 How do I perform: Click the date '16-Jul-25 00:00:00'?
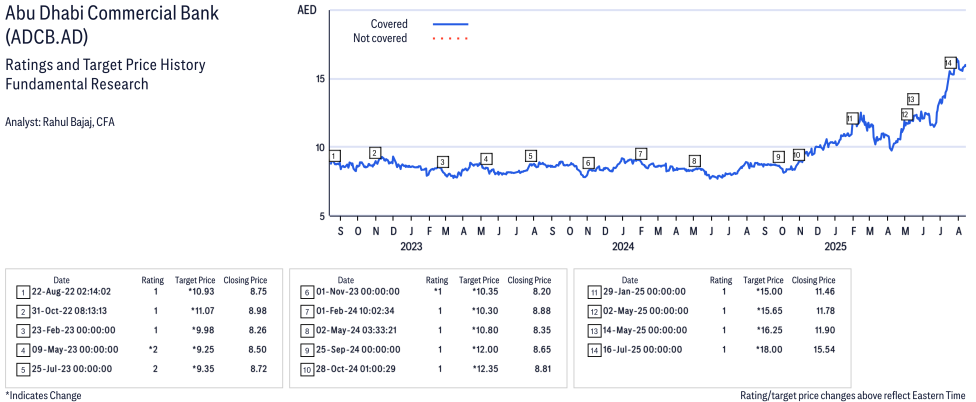pyautogui.click(x=642, y=349)
